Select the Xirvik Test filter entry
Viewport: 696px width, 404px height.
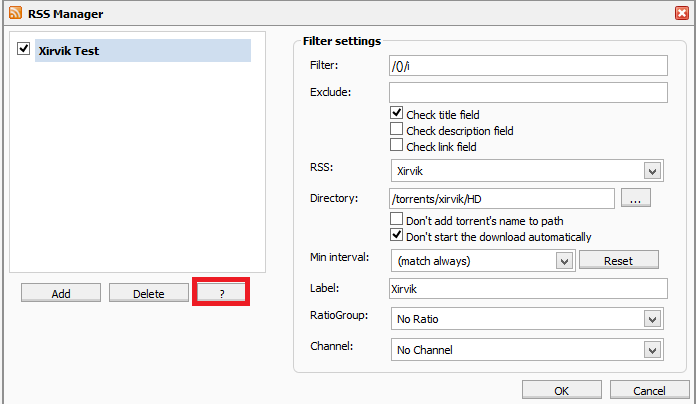tap(142, 51)
